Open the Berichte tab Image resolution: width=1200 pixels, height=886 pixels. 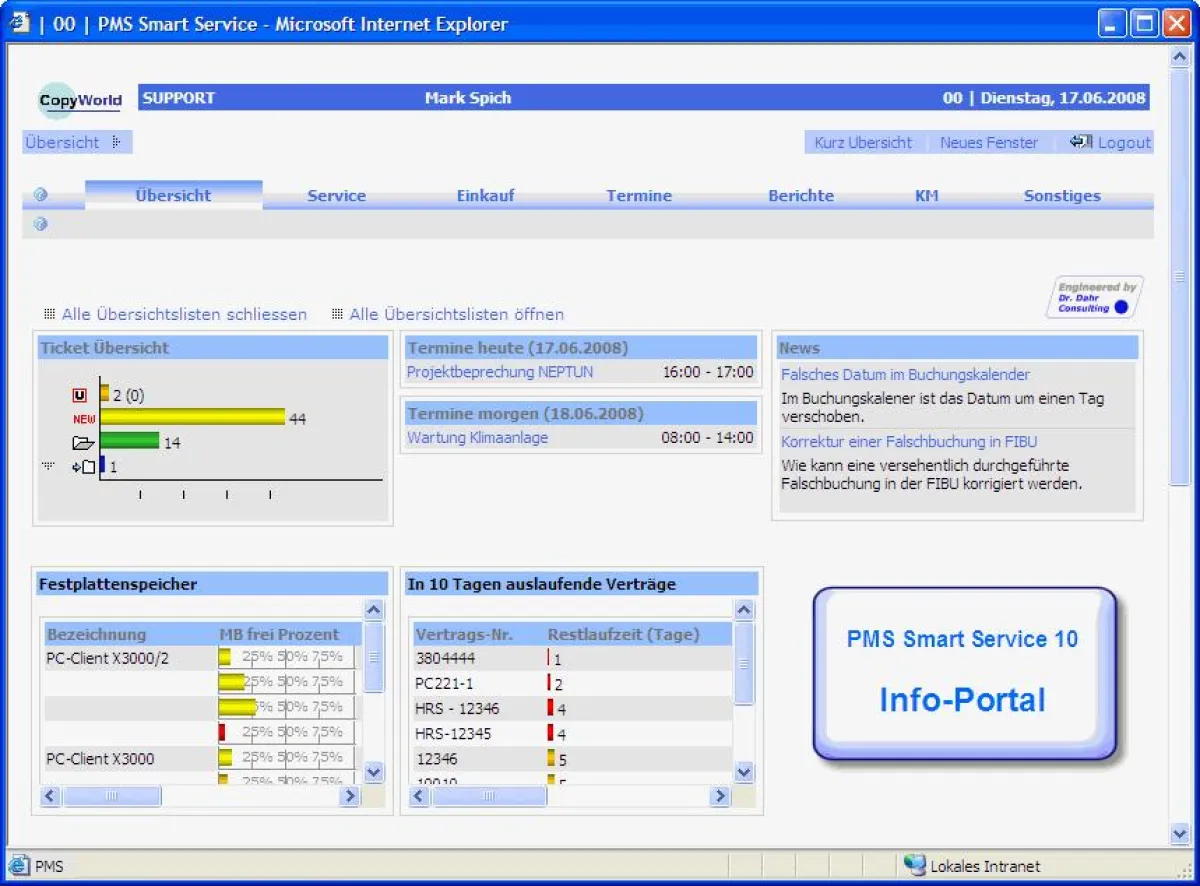pyautogui.click(x=800, y=195)
